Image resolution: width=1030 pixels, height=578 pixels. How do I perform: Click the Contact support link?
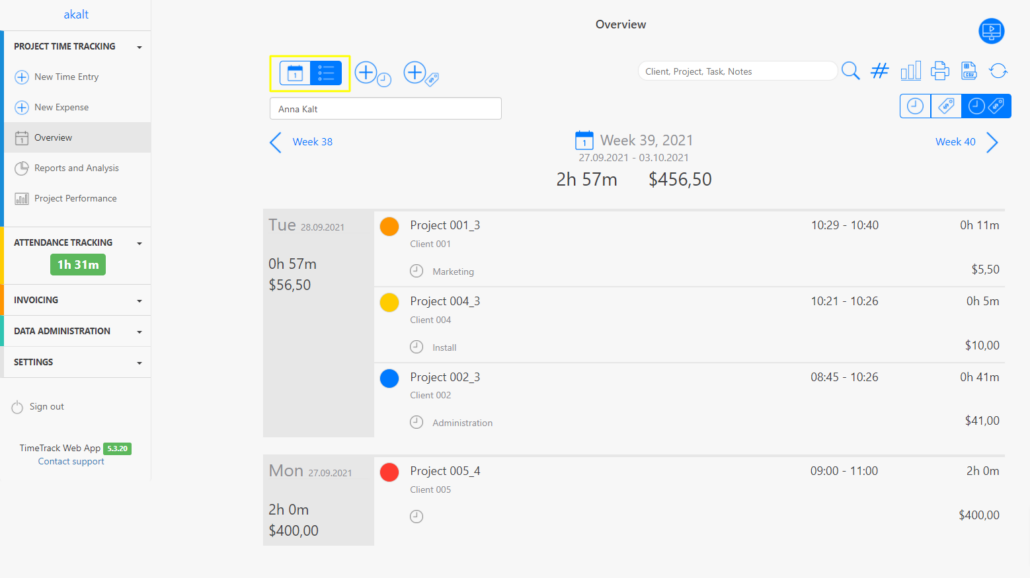point(71,461)
